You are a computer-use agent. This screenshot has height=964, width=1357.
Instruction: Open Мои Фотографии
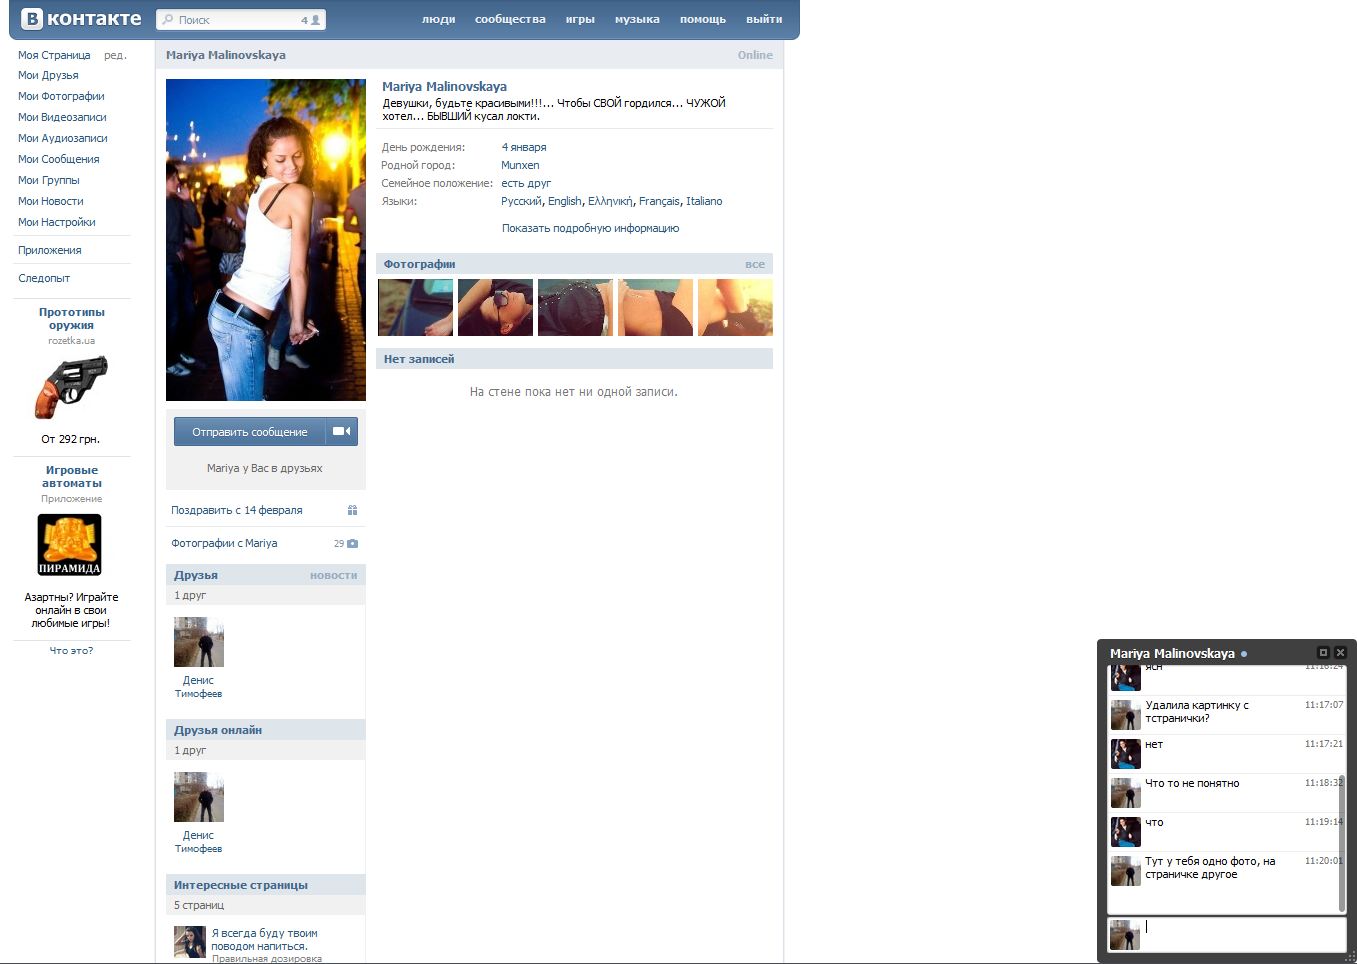[61, 96]
